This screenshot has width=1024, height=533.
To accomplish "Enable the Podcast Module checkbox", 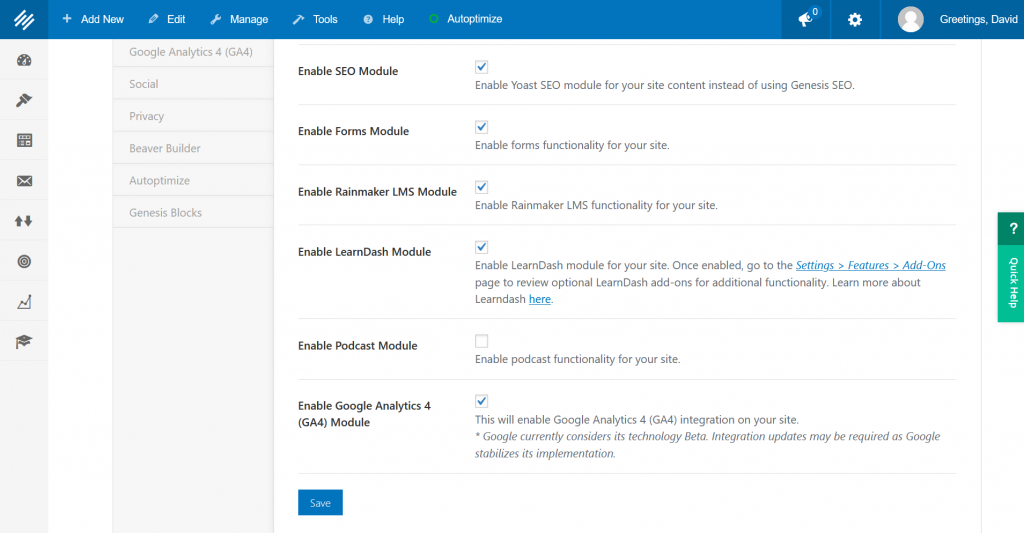I will 481,341.
